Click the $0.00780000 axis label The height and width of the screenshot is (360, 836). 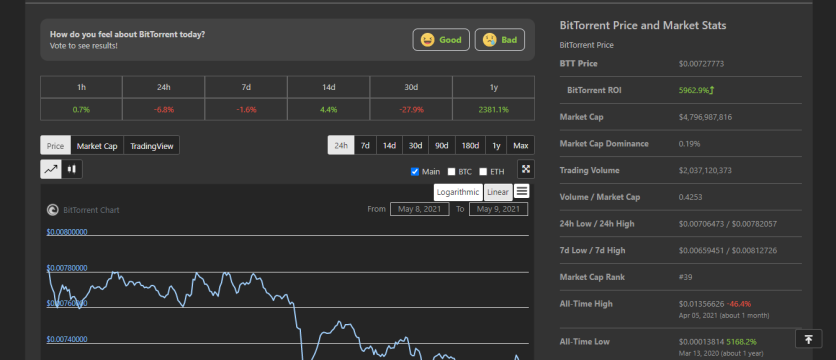point(67,268)
